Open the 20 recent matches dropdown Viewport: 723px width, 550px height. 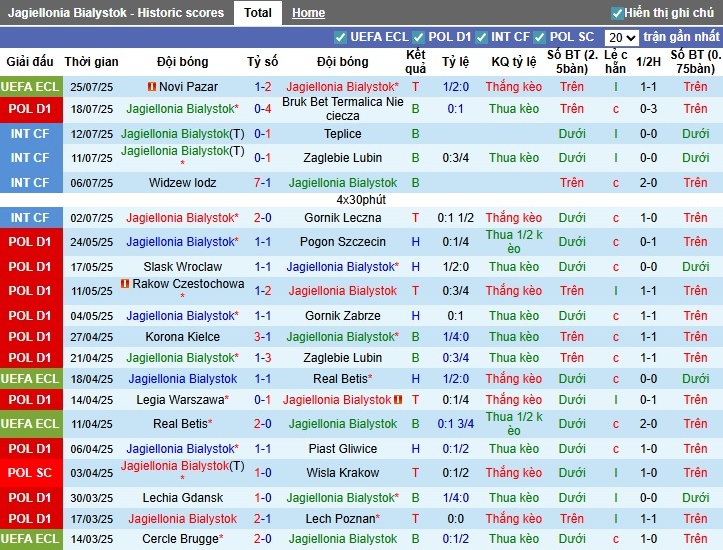[622, 37]
